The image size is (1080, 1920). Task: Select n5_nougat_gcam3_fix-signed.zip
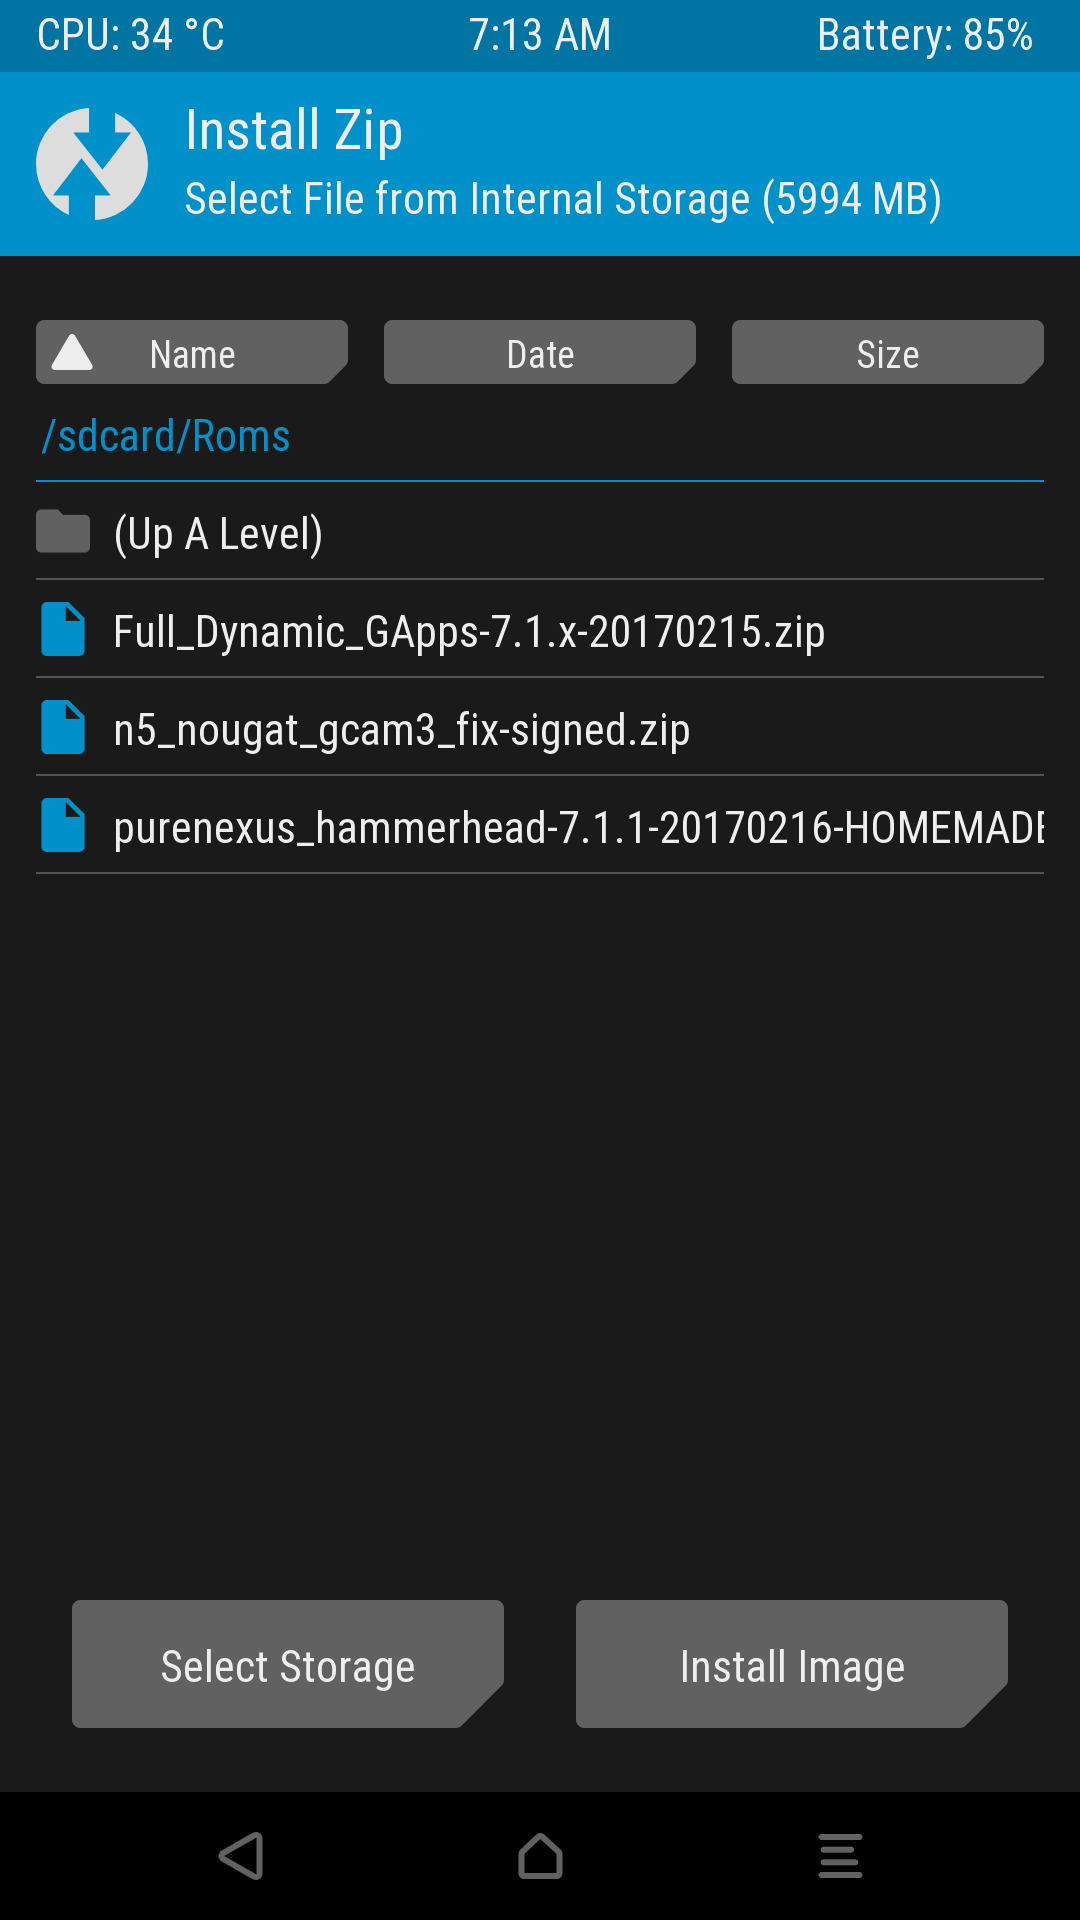(540, 728)
